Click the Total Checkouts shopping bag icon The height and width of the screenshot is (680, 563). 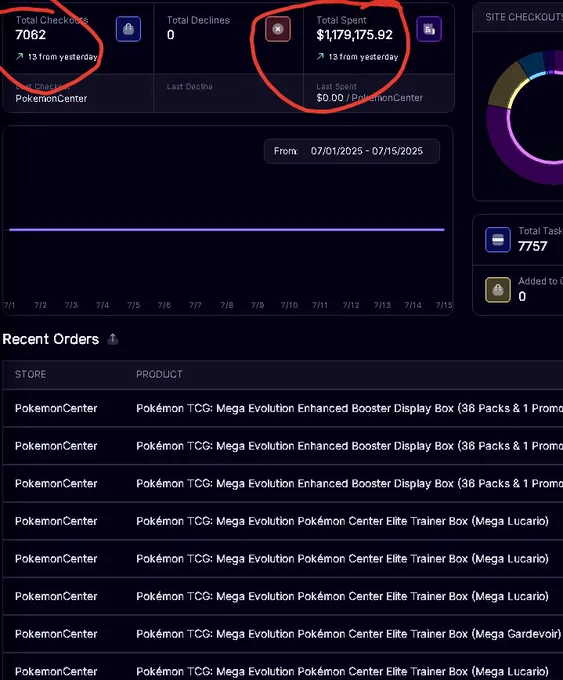click(x=128, y=29)
